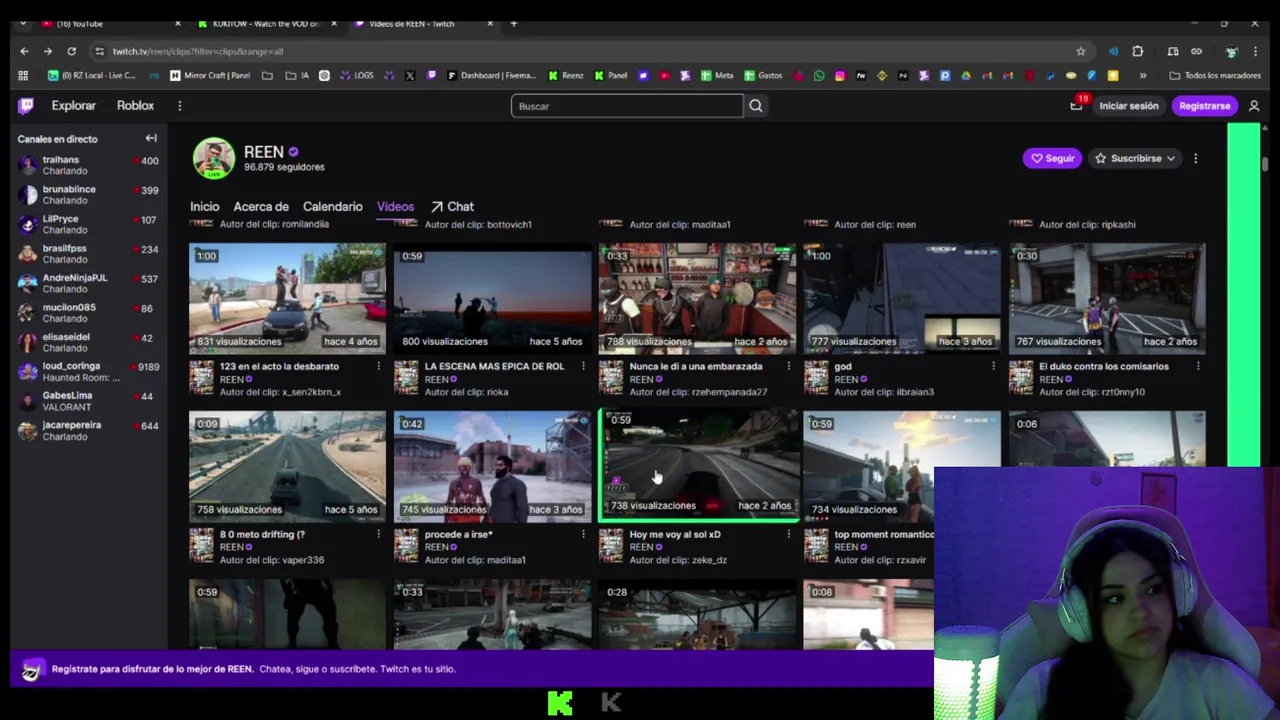Image resolution: width=1280 pixels, height=720 pixels.
Task: Open options for 'god' clip
Action: pos(993,367)
